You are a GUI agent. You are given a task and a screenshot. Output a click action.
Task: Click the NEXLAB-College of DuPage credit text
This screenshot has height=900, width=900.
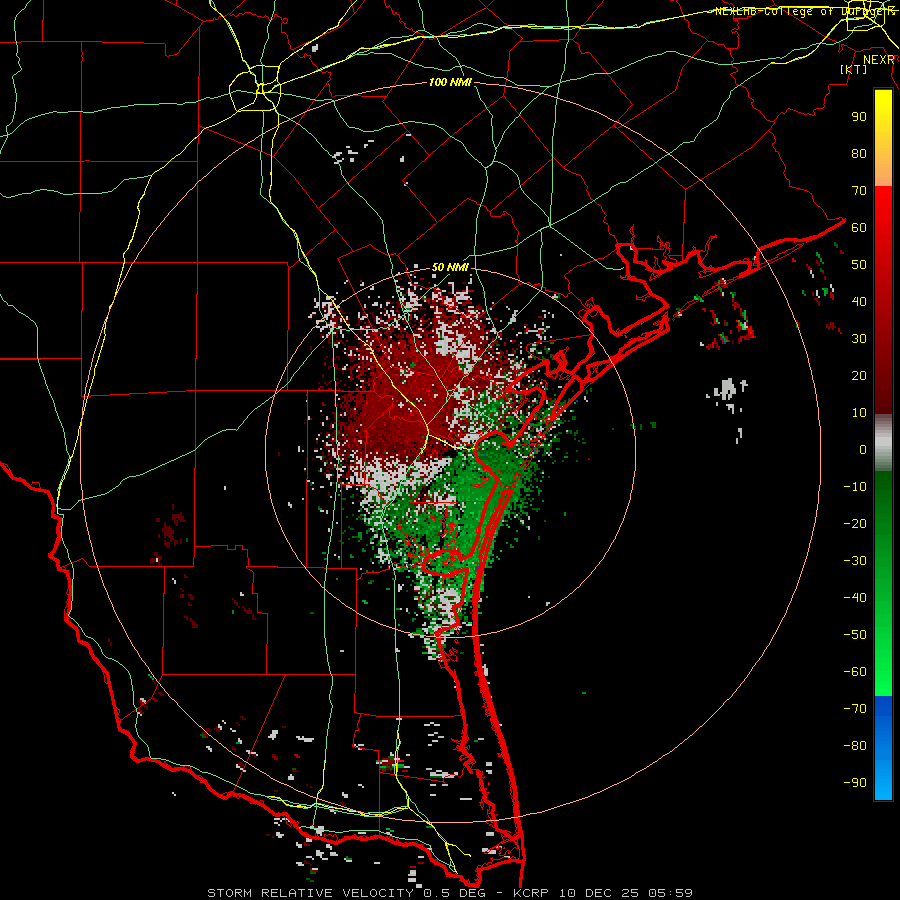tap(805, 11)
